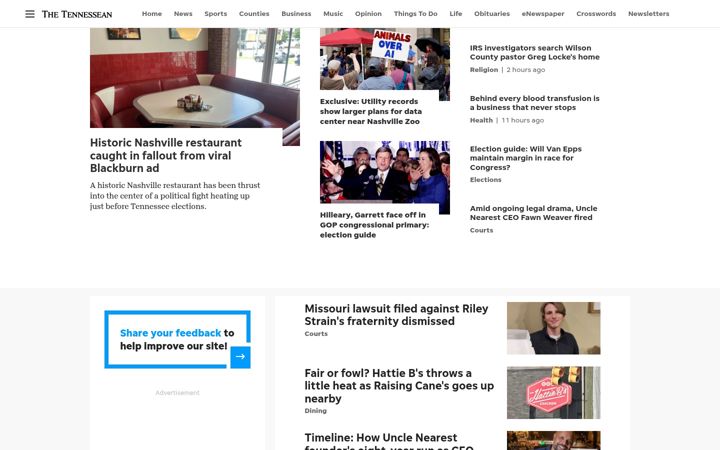Open the hamburger menu icon

tap(30, 14)
